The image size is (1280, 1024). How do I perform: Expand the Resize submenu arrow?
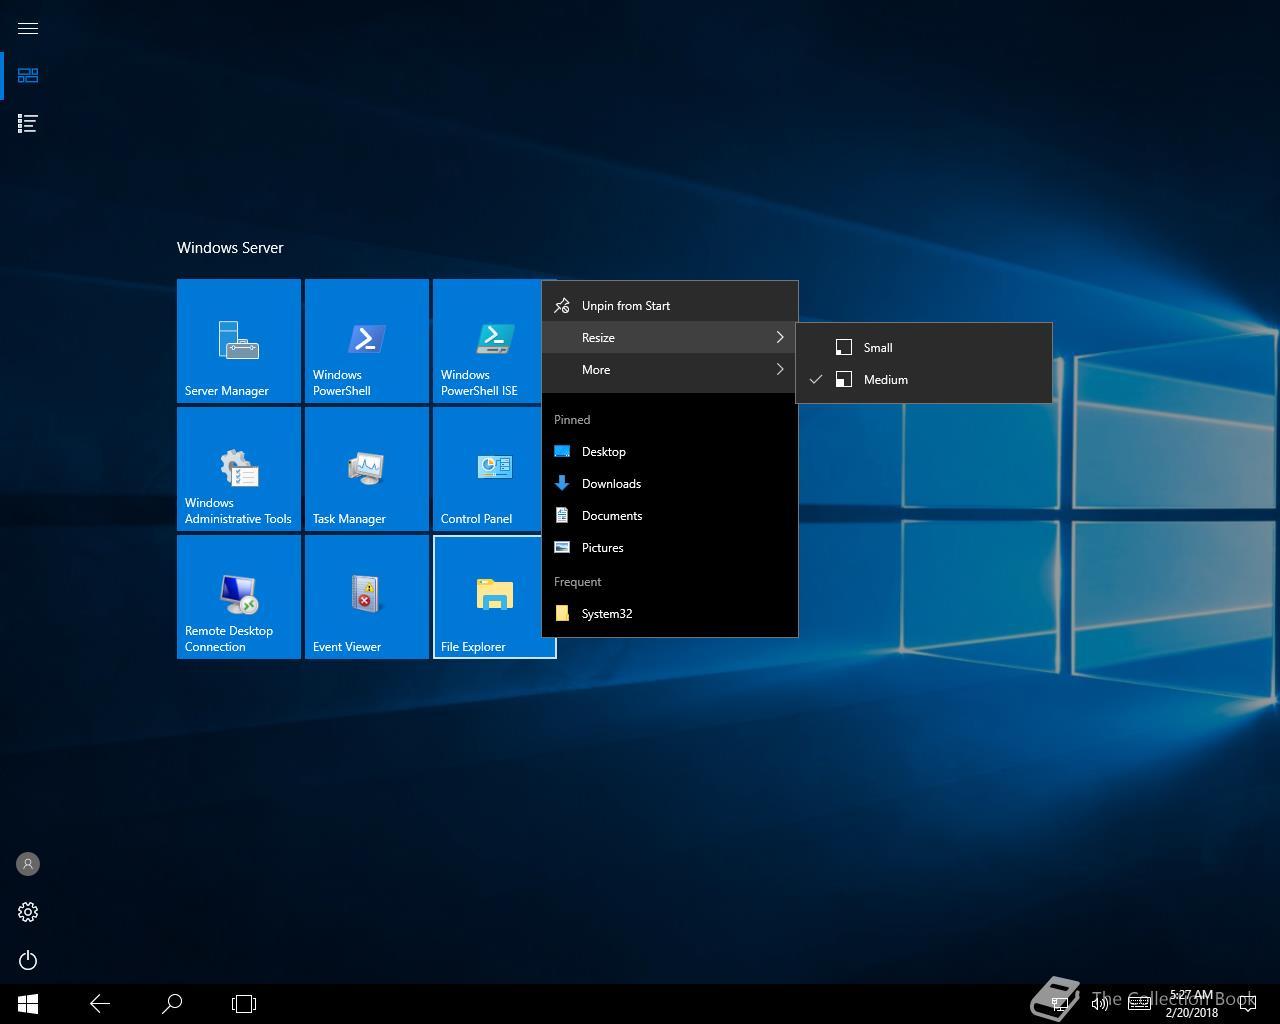click(x=780, y=338)
